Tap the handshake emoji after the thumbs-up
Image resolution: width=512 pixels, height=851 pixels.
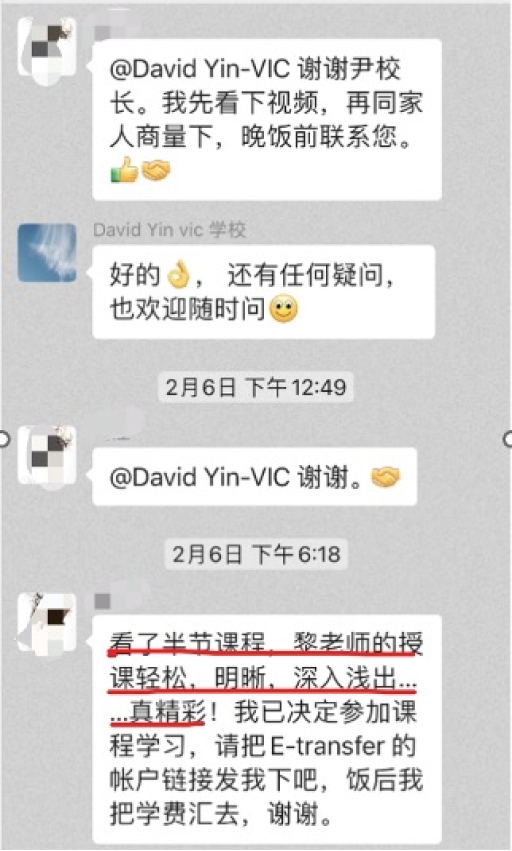[156, 170]
